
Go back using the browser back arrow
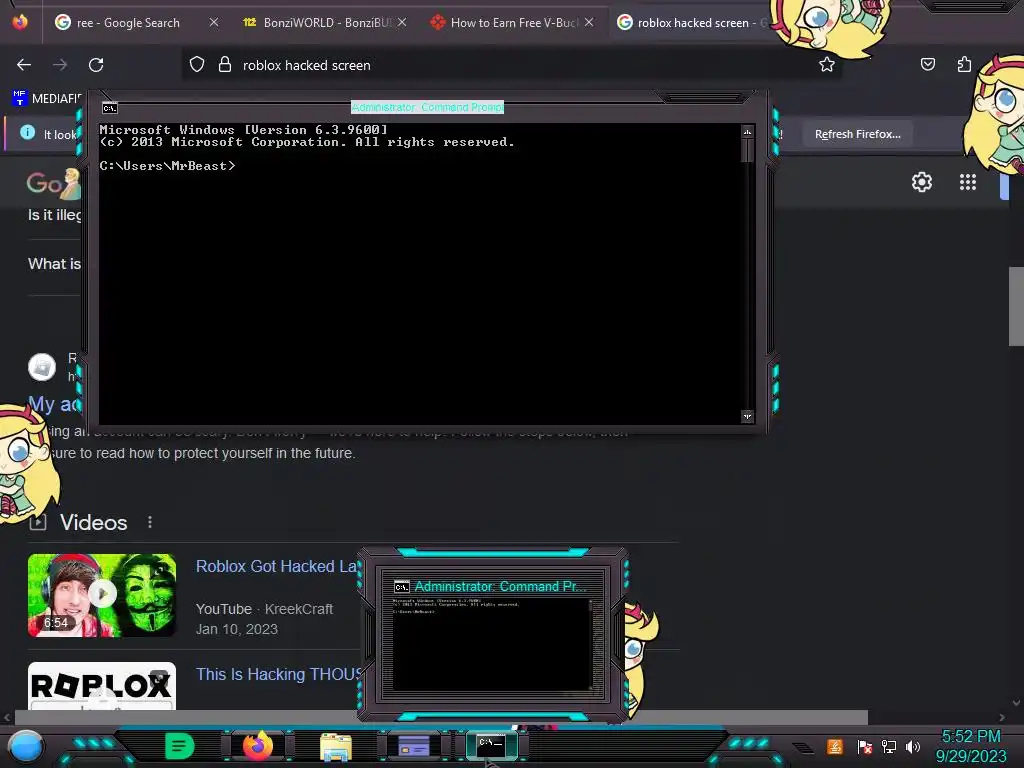[24, 65]
